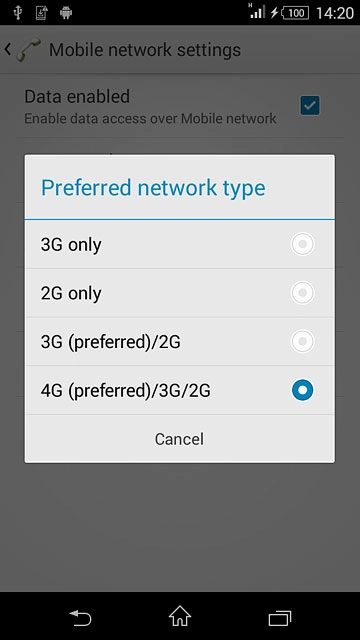Screen dimensions: 360x640
Task: Tap the Data enabled setting row
Action: [180, 106]
